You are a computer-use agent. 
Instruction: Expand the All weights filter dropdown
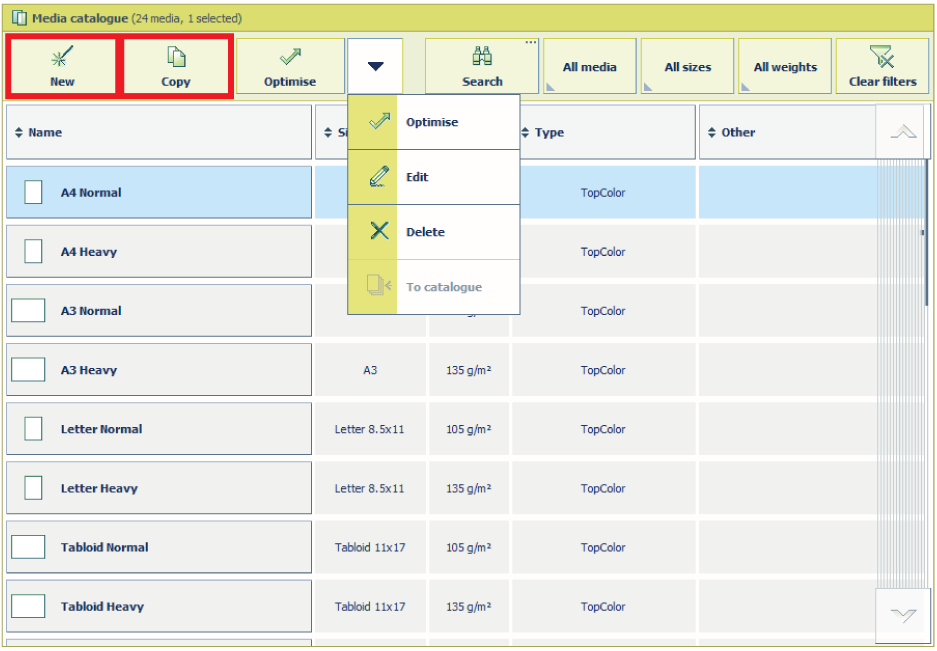click(x=785, y=67)
